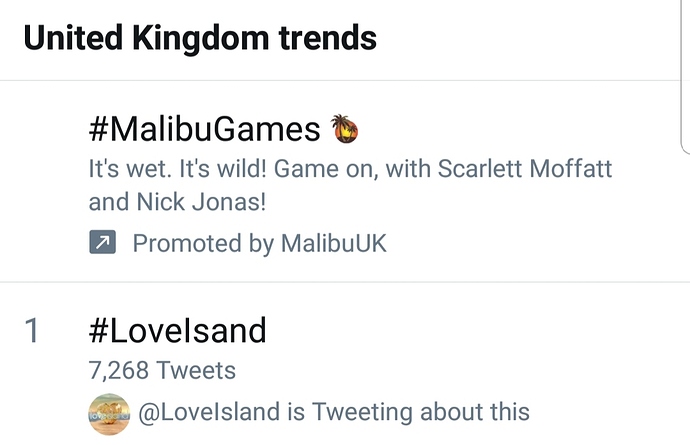Click the promoted arrow icon
The height and width of the screenshot is (445, 690).
(x=103, y=242)
